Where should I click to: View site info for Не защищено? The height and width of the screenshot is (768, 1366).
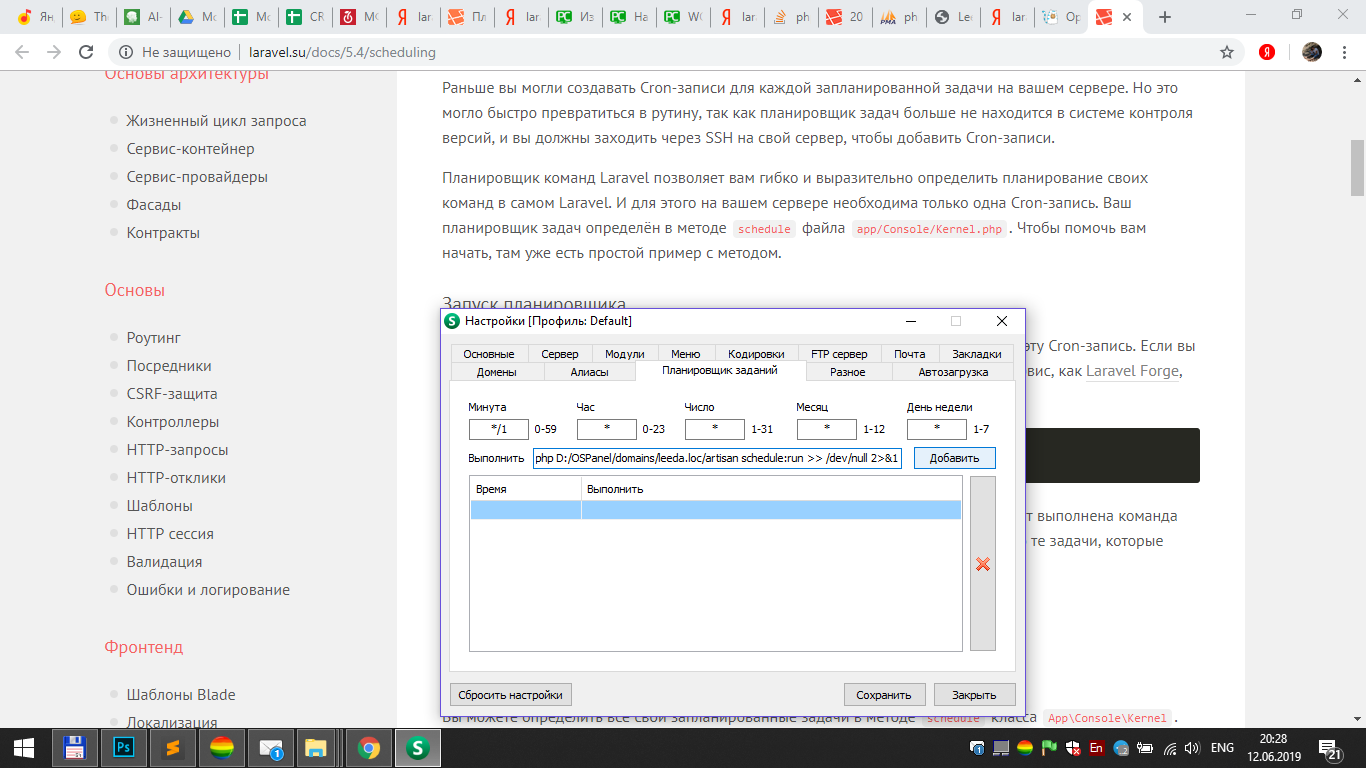177,52
